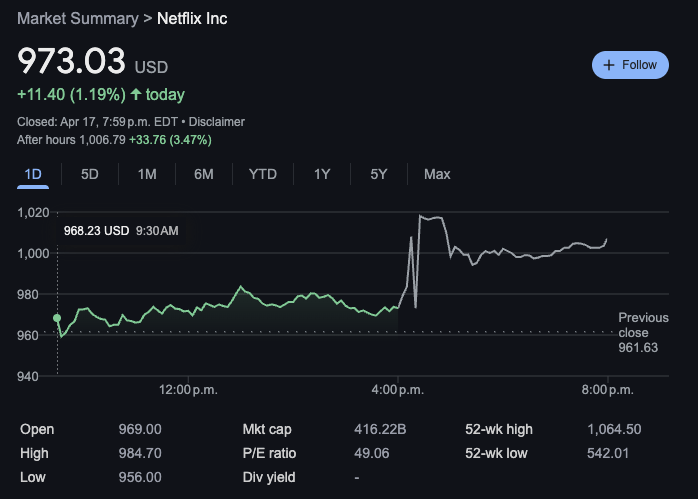Click the 52-wk high value 1,064.50
This screenshot has width=698, height=499.
point(614,429)
